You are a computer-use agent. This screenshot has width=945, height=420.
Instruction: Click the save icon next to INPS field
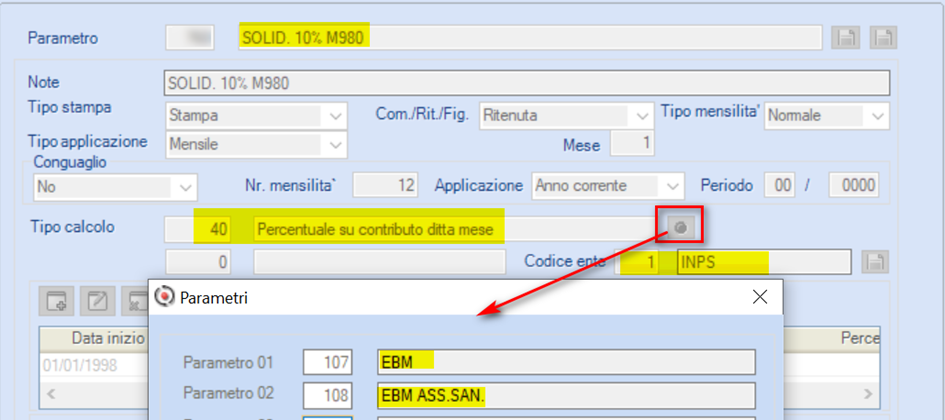[x=875, y=262]
